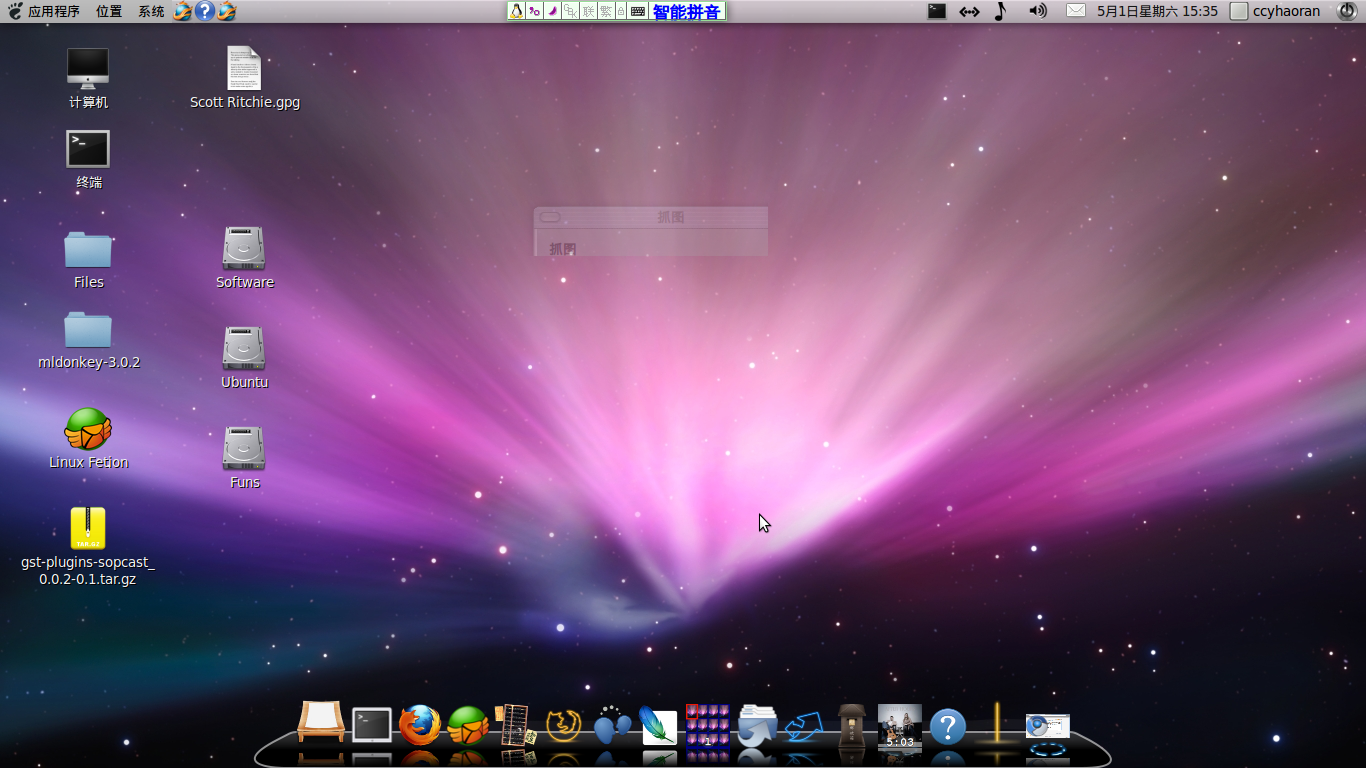The image size is (1366, 768).
Task: Open the calendar from date and time
Action: (x=1157, y=11)
